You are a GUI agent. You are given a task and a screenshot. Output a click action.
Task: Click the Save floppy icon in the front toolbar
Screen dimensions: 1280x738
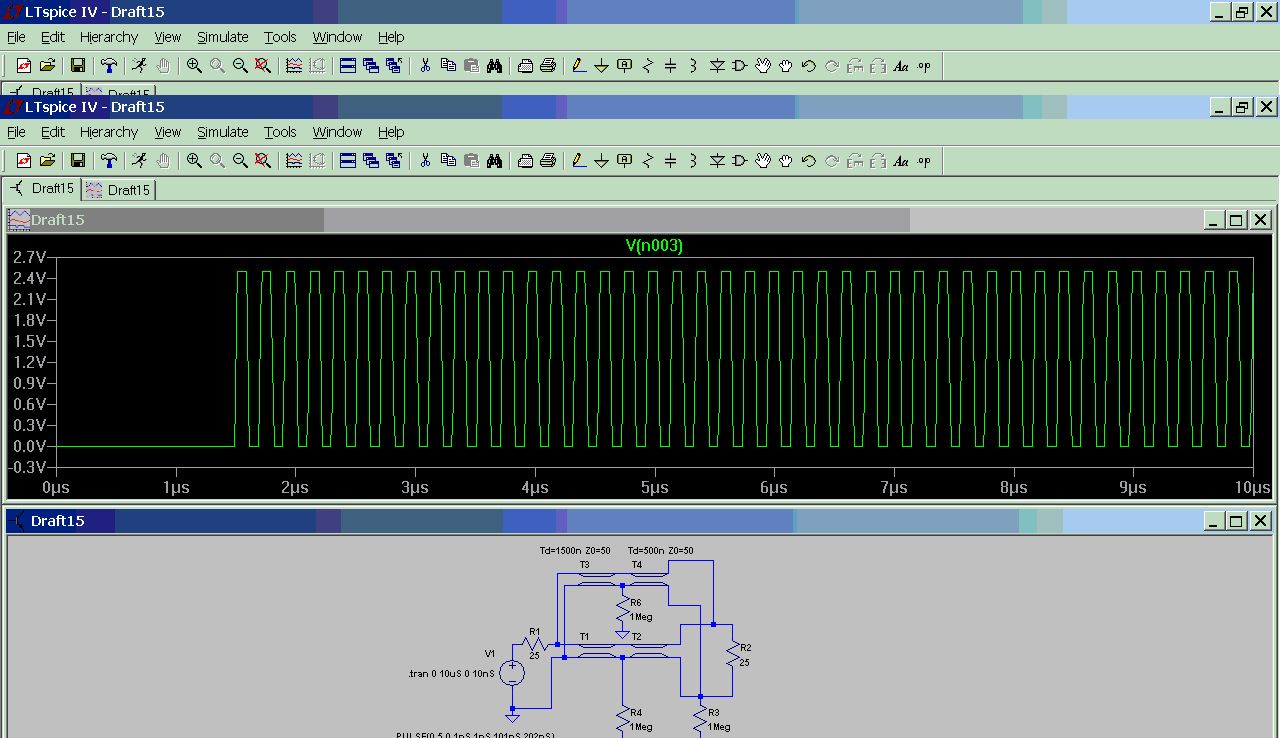(x=78, y=161)
